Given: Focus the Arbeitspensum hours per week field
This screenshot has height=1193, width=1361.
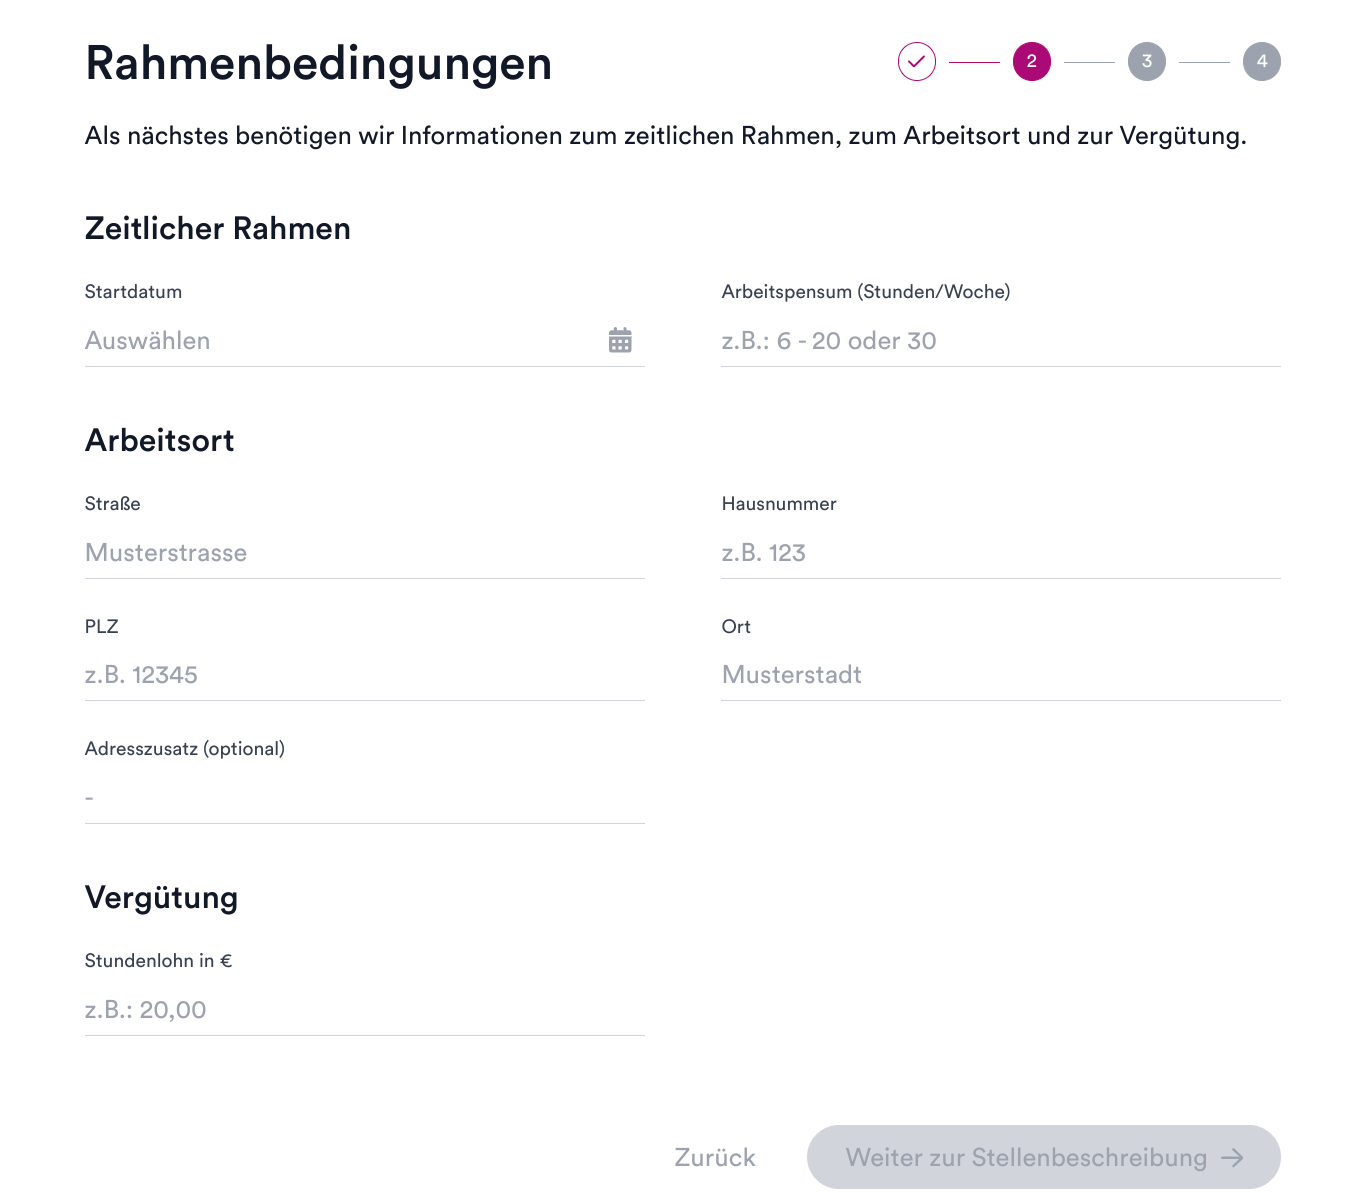Looking at the screenshot, I should pos(1000,341).
